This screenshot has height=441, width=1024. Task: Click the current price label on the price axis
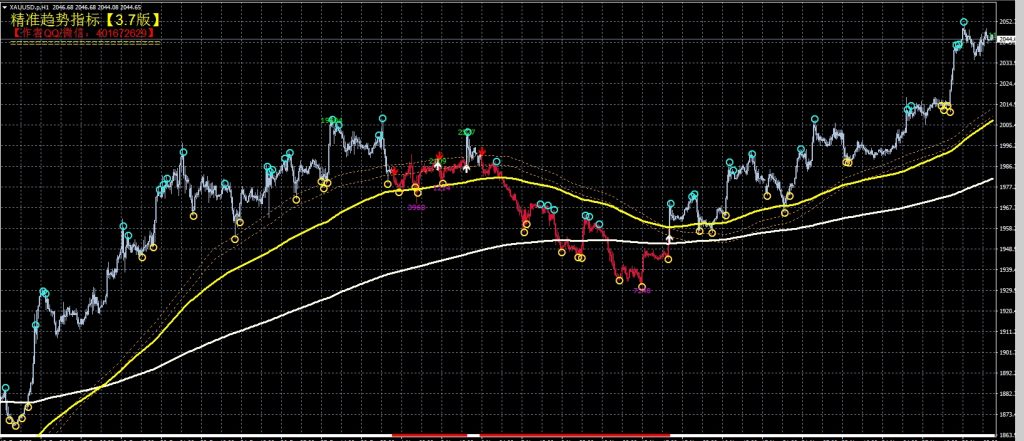click(1009, 39)
